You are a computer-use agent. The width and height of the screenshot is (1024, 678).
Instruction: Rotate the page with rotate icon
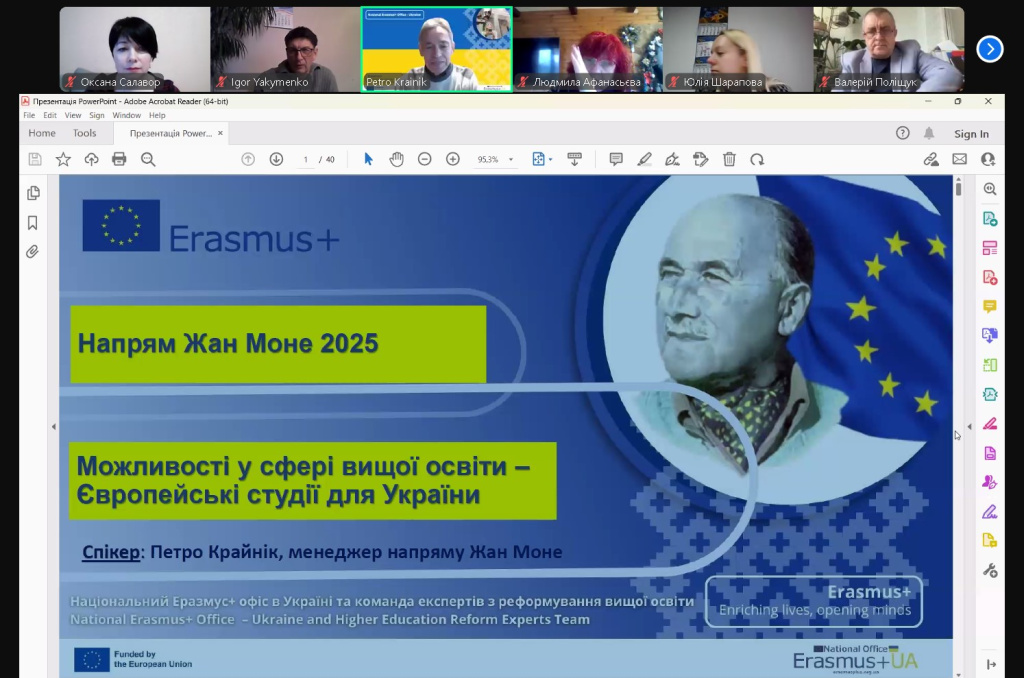[x=757, y=159]
